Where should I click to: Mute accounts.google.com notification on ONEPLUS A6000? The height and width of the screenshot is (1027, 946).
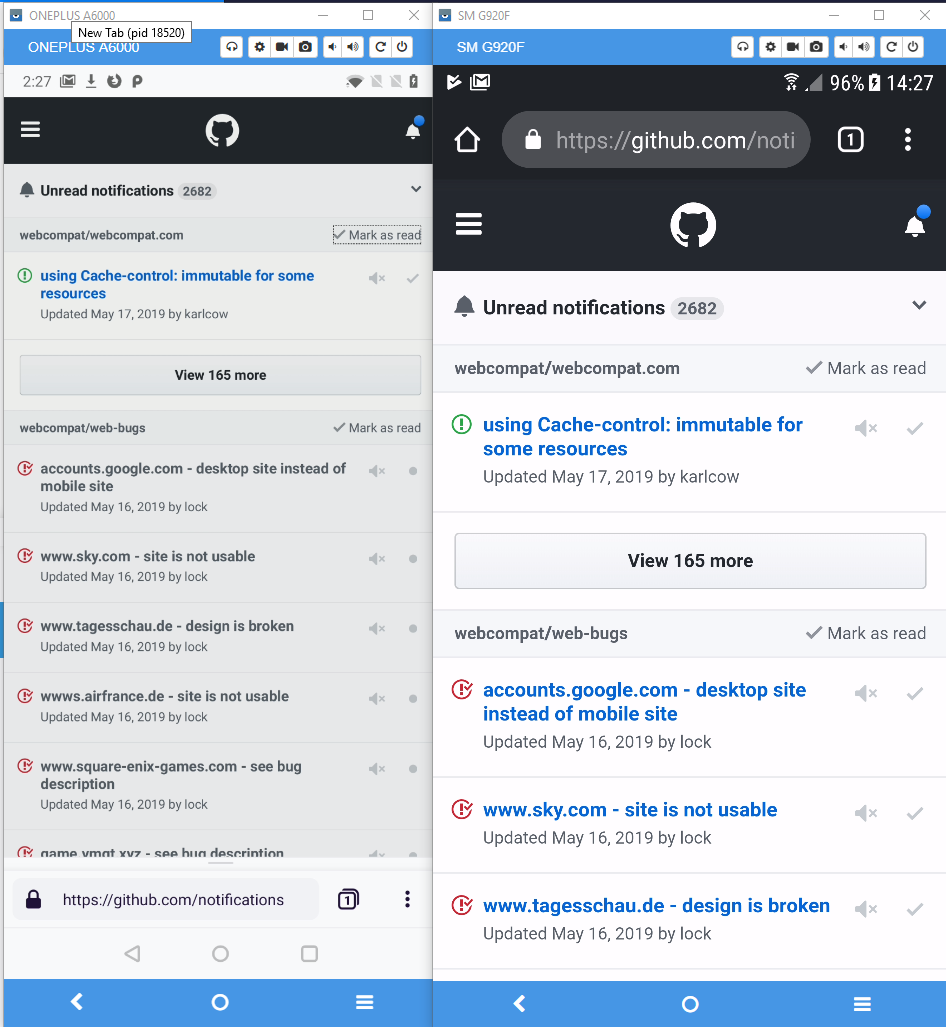[x=377, y=471]
